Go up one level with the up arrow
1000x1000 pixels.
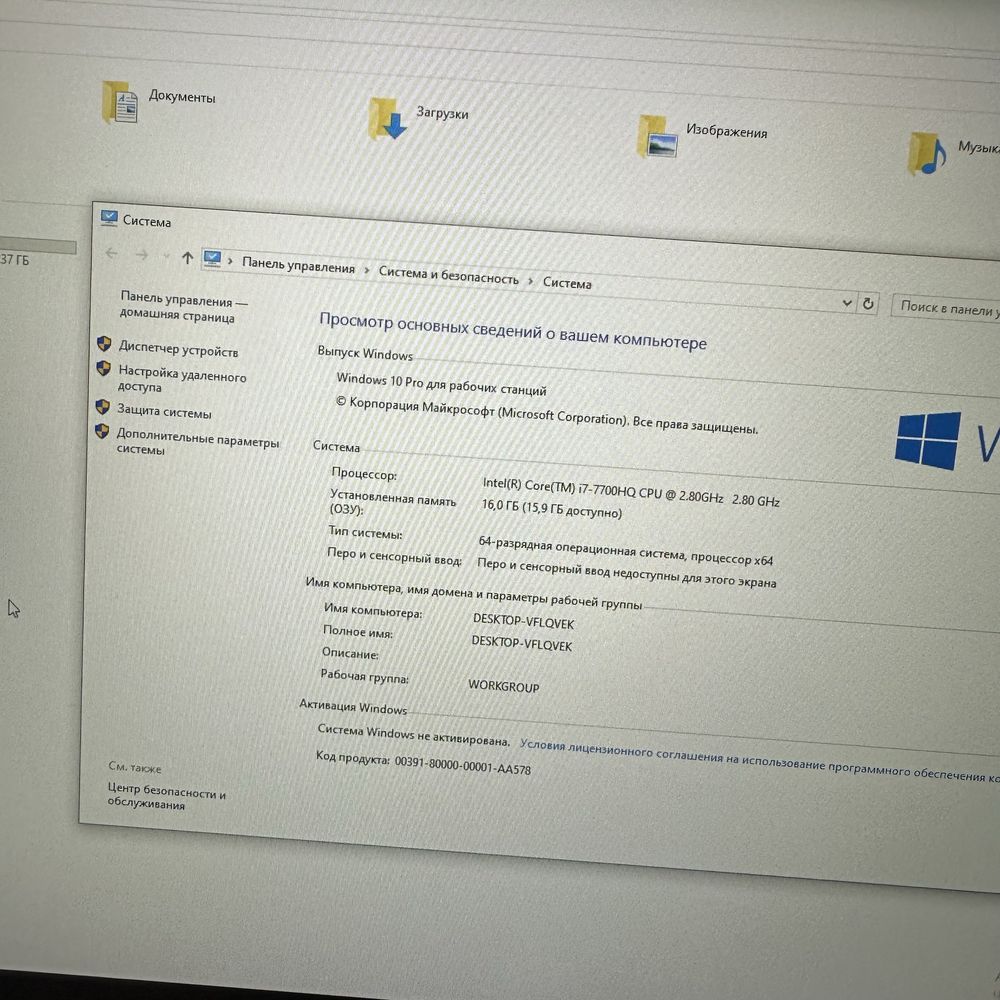[187, 258]
